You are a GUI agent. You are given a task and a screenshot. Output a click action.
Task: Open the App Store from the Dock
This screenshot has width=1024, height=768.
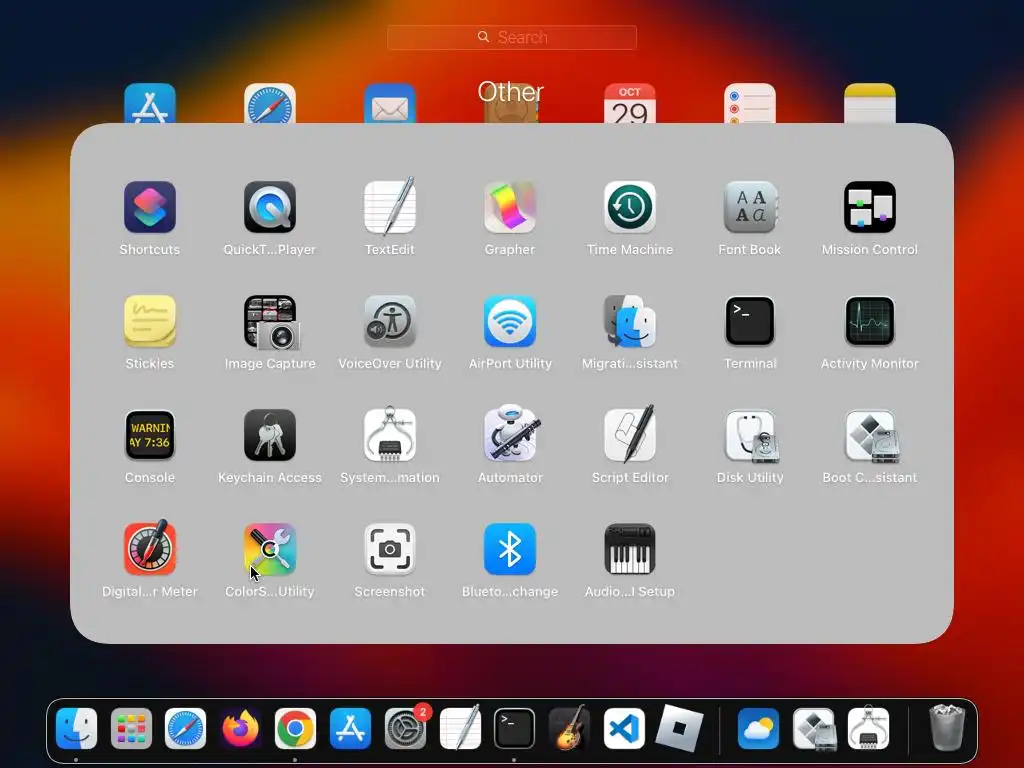(350, 728)
